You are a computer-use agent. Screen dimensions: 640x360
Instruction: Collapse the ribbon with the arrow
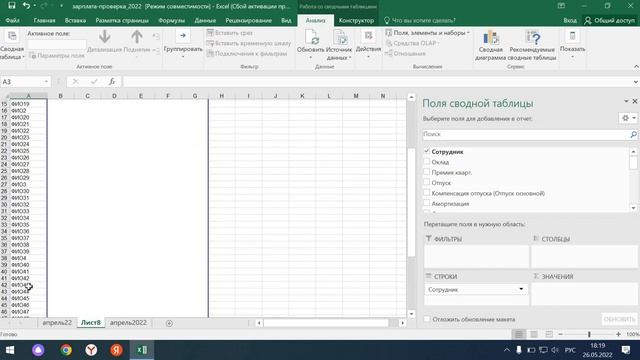click(x=636, y=67)
